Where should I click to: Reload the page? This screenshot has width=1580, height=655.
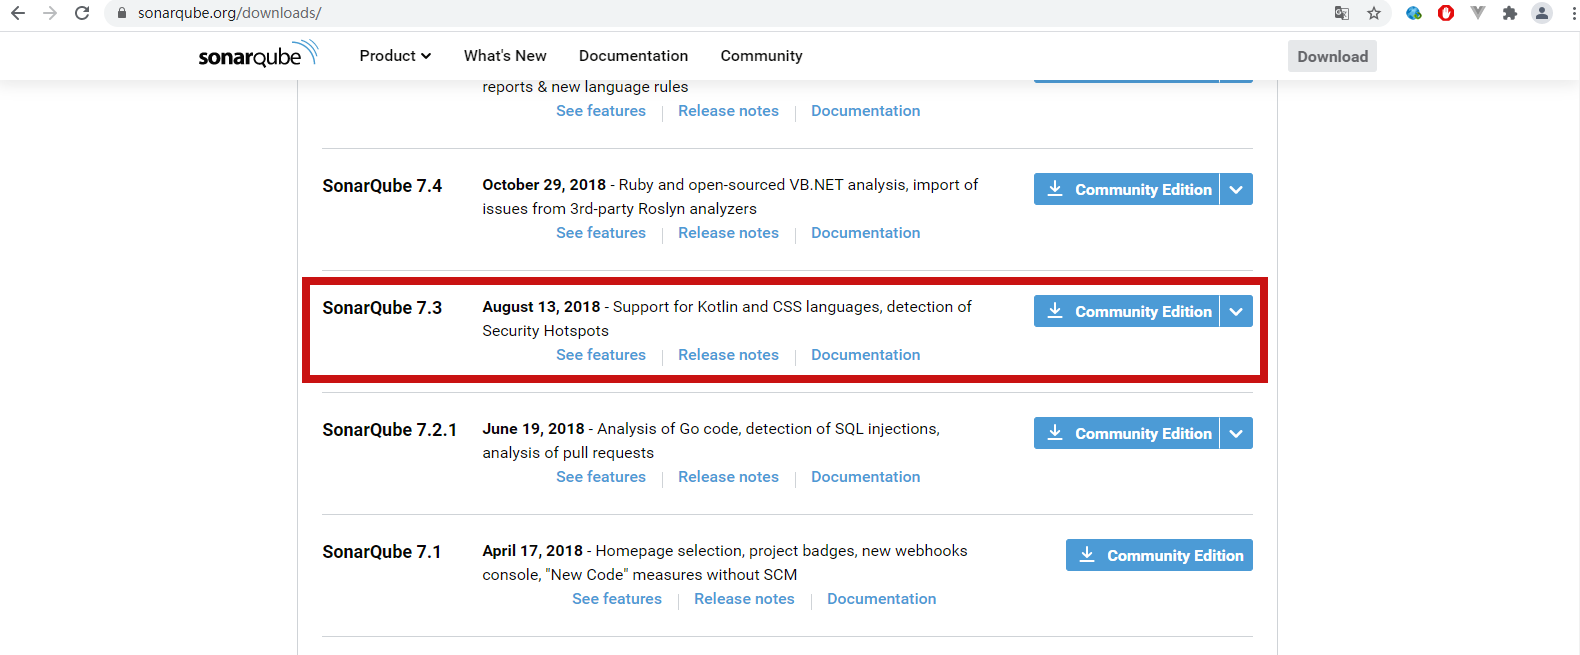click(x=82, y=13)
